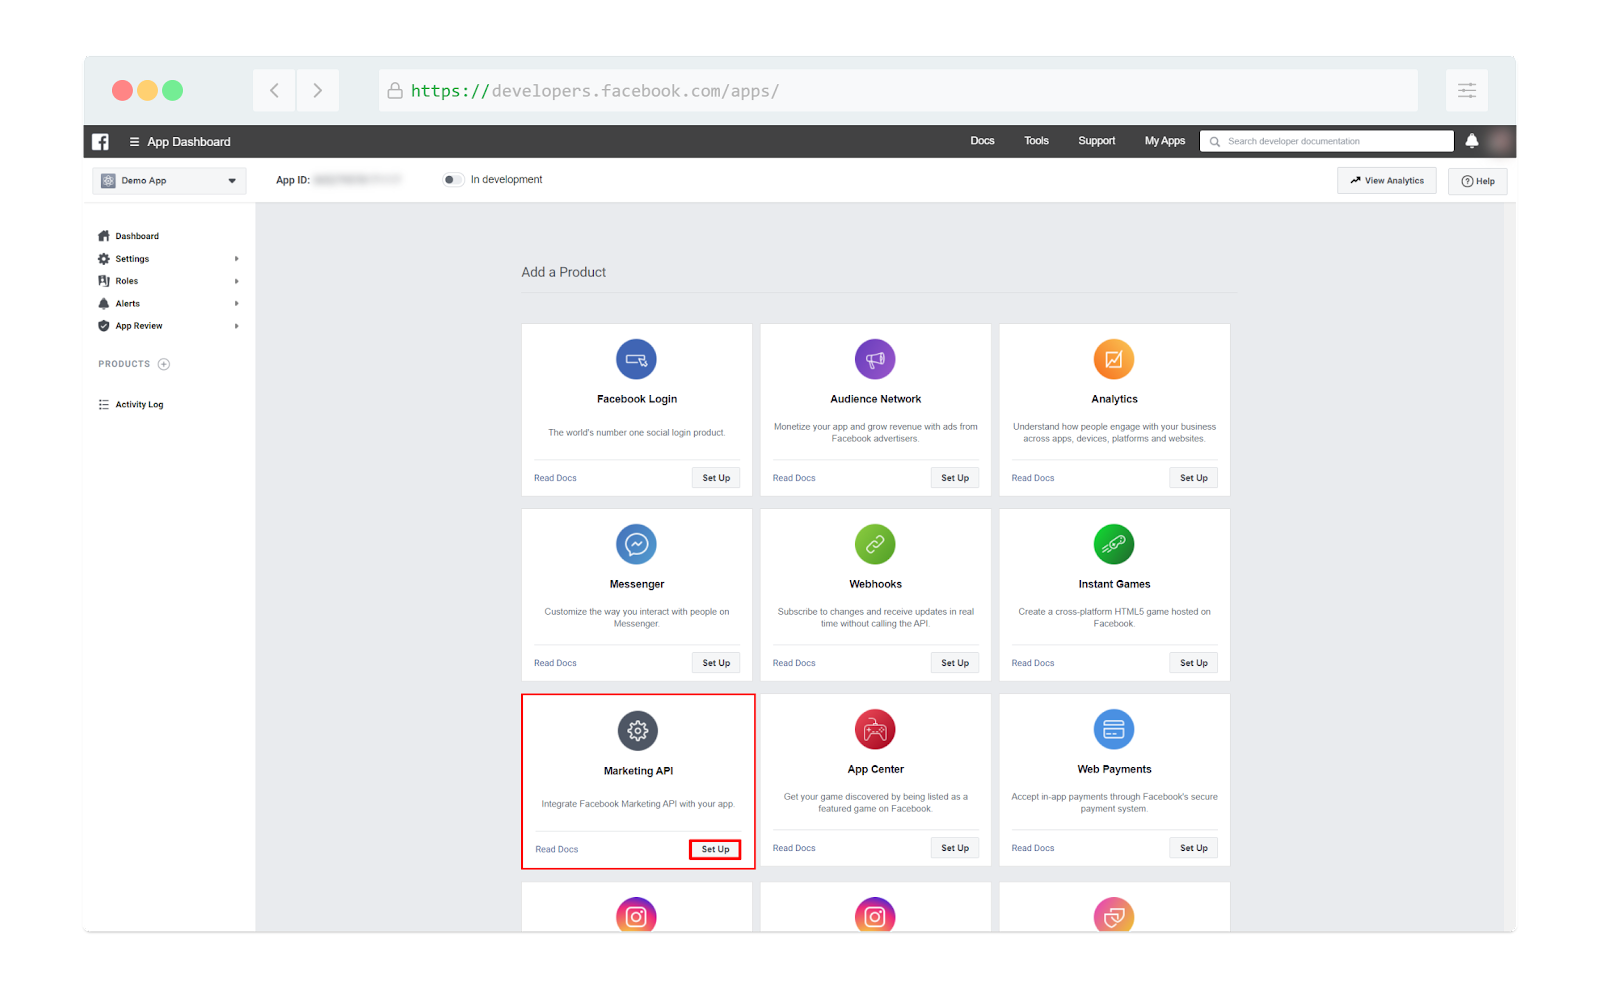
Task: Click the first Instagram icon at bottom
Action: coord(636,915)
